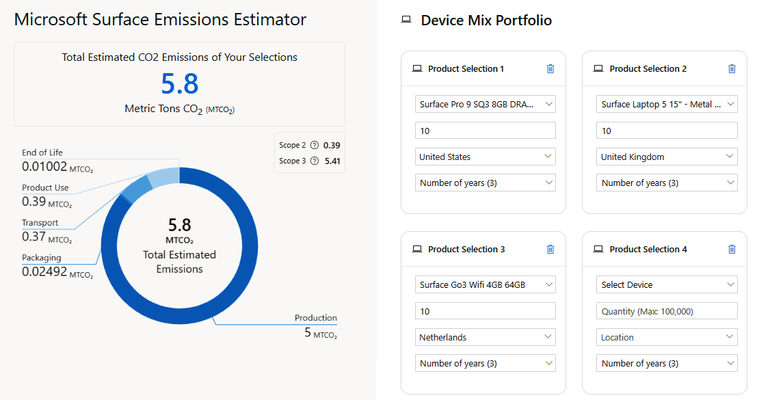The image size is (770, 400).
Task: Click the Device Mix Portfolio heading
Action: [x=486, y=20]
